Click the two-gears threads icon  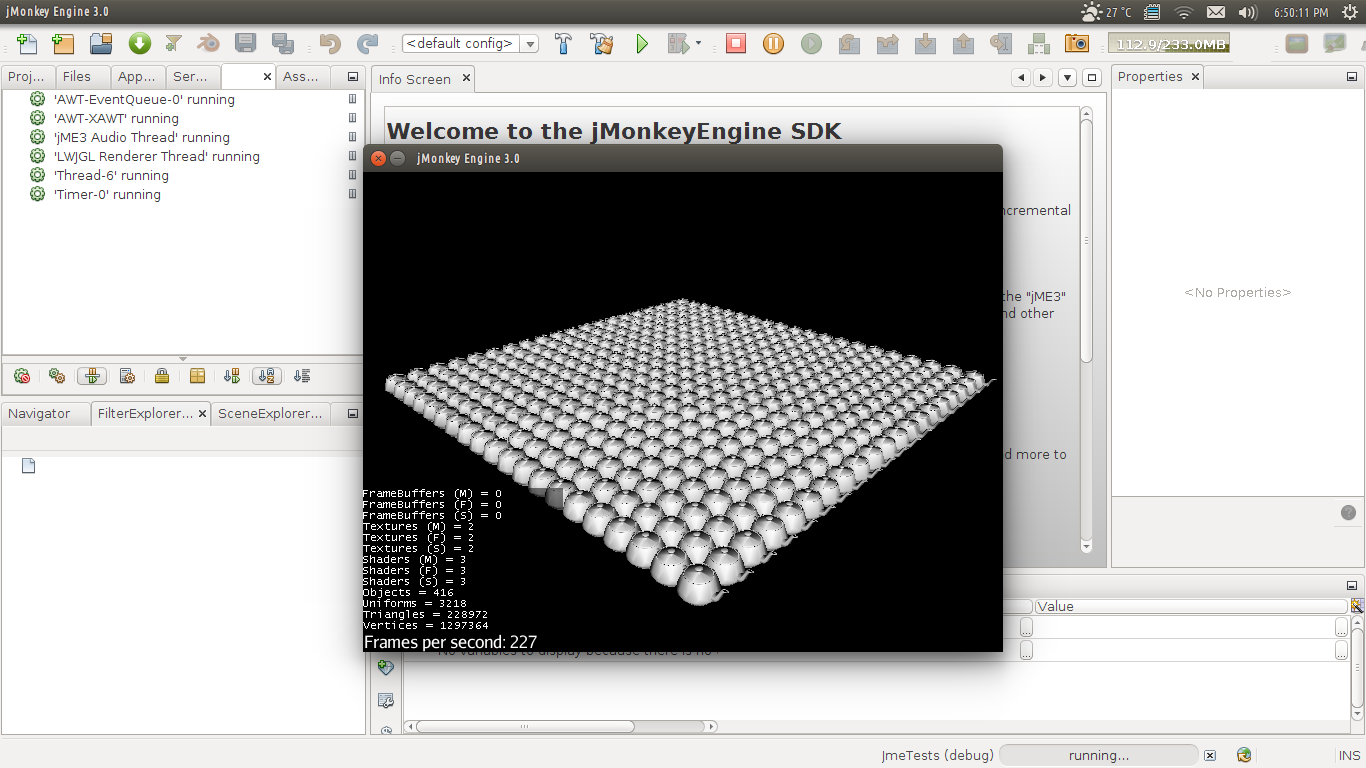(x=57, y=376)
